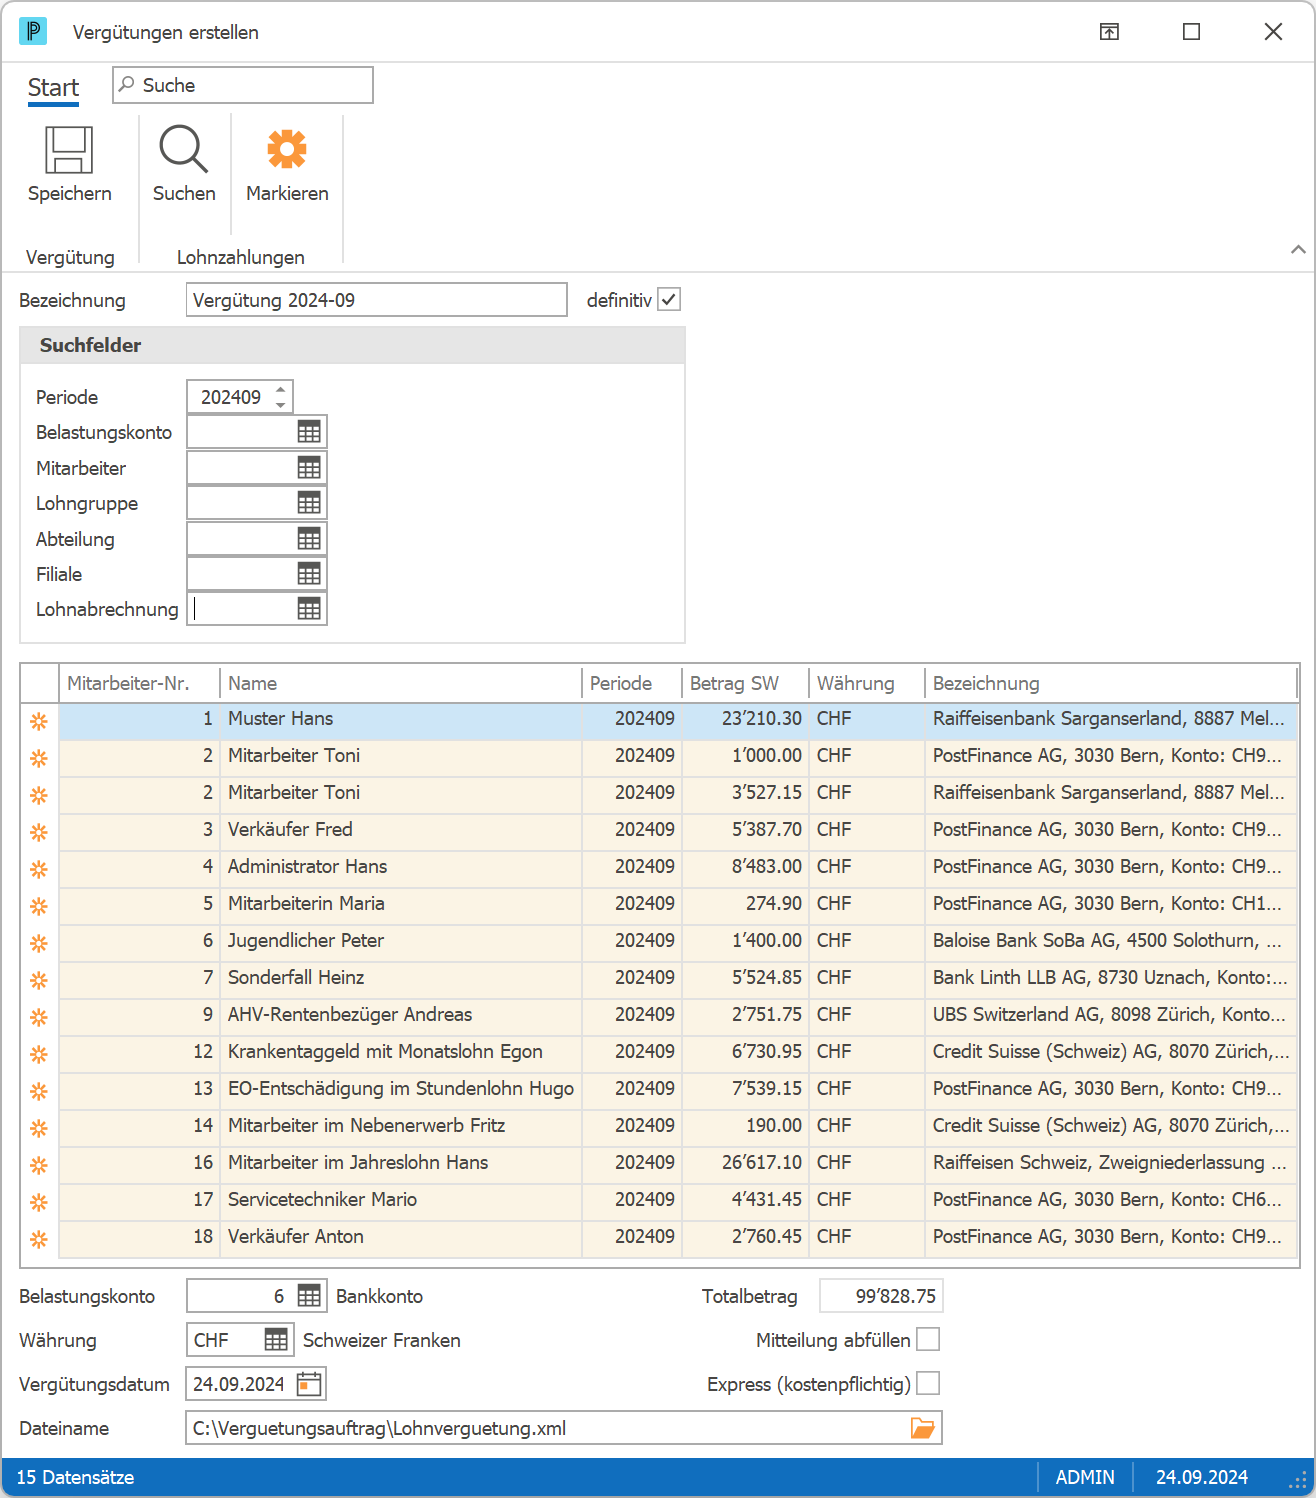Open lookup grid for Filiale field

coord(309,574)
